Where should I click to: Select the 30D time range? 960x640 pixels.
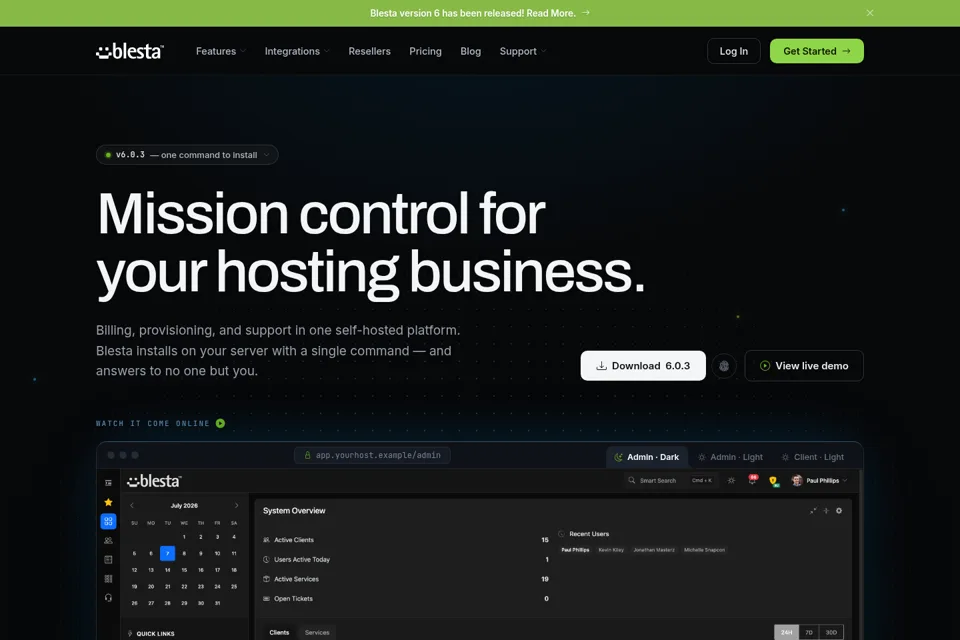(831, 633)
